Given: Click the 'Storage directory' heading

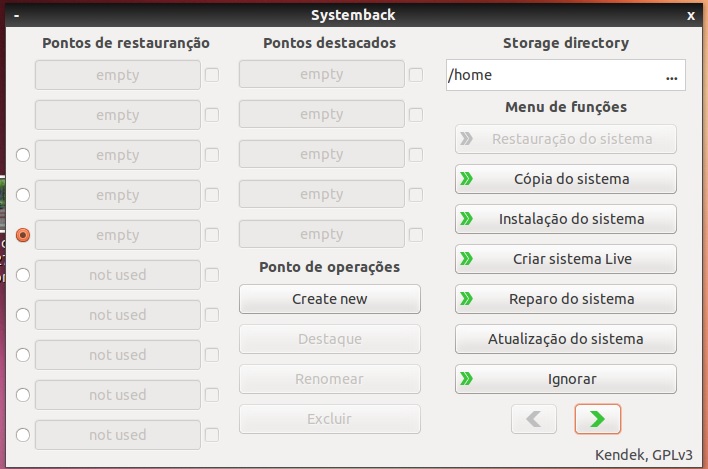Looking at the screenshot, I should pyautogui.click(x=566, y=43).
